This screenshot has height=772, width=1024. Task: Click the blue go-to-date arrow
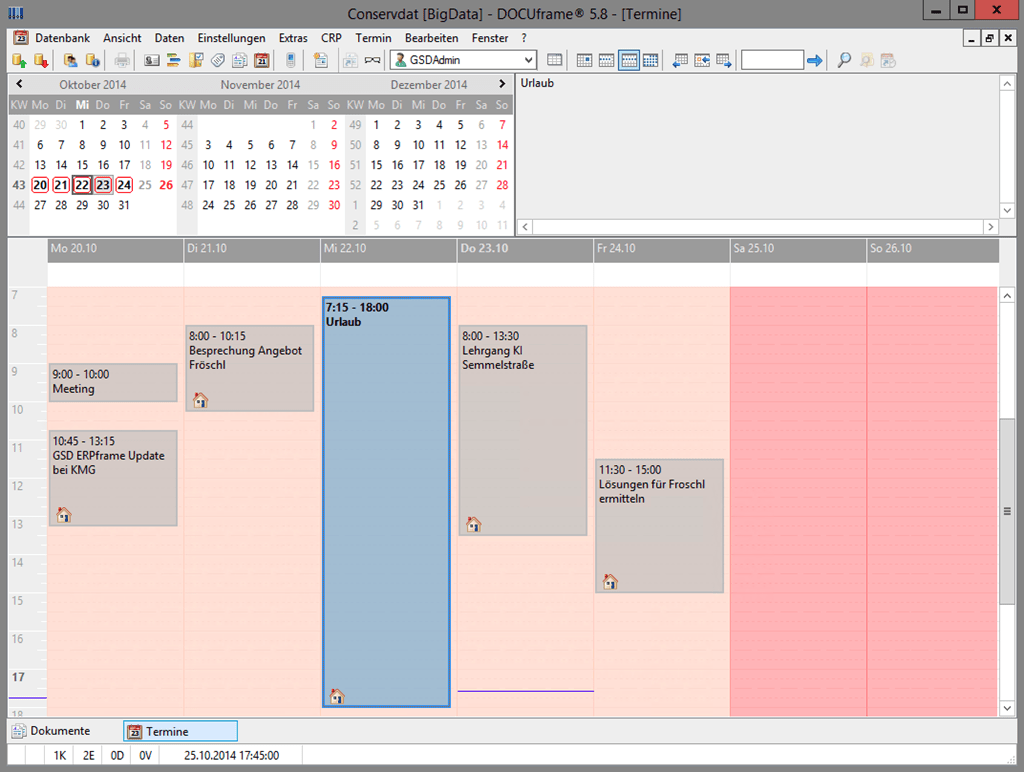click(814, 60)
